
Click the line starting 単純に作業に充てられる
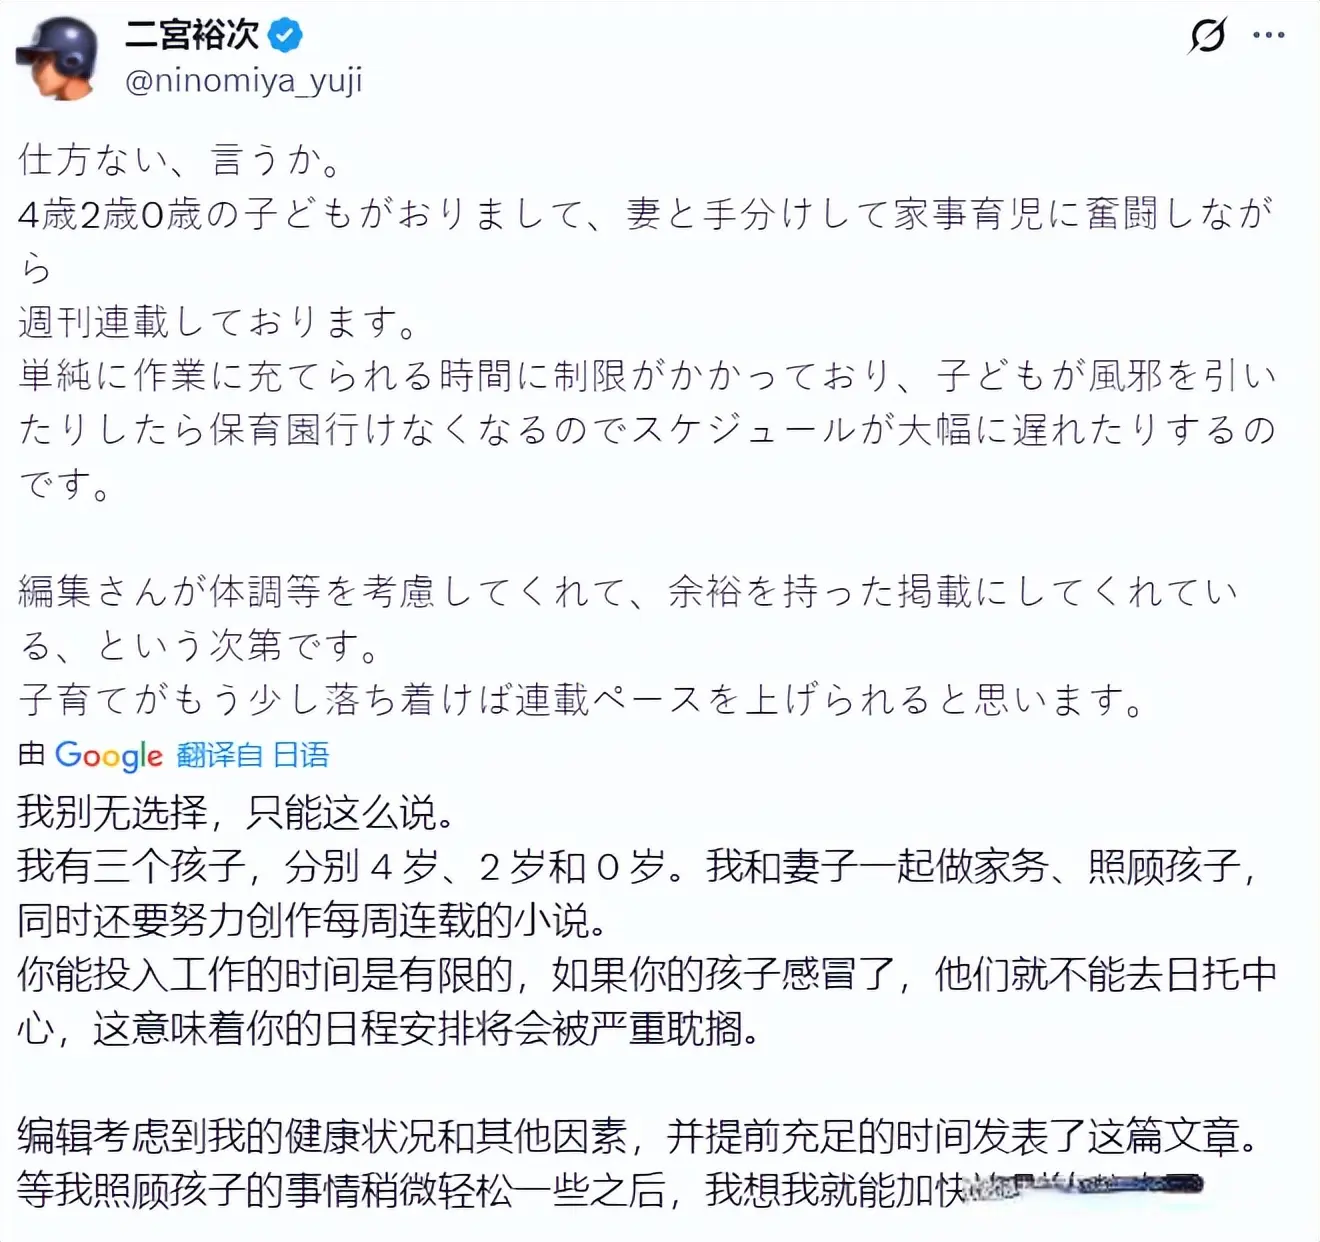(647, 376)
